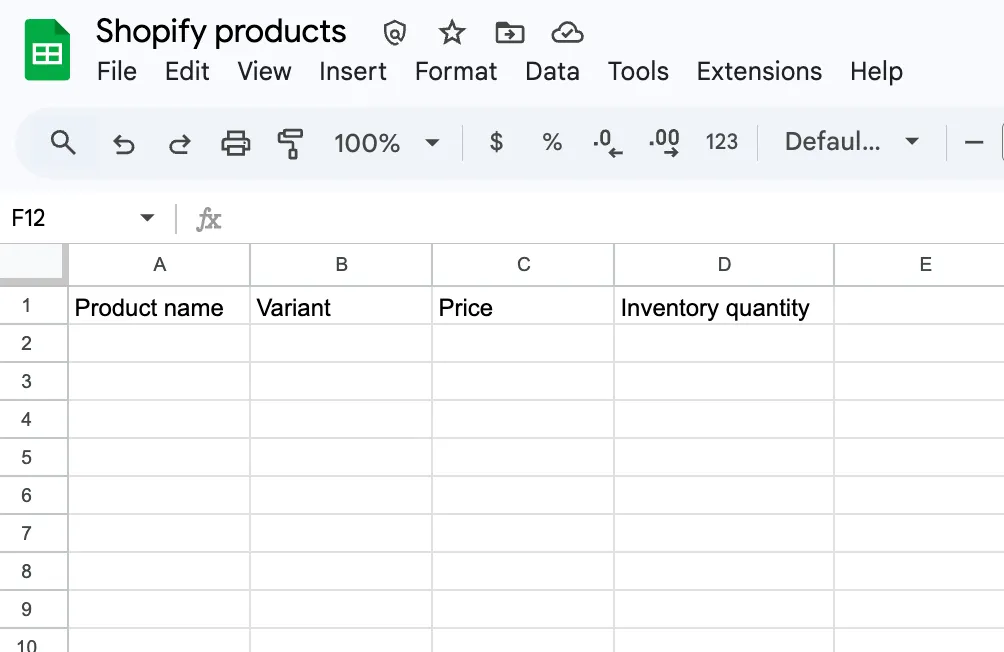The width and height of the screenshot is (1004, 652).
Task: Select all cells with corner button
Action: 33,264
